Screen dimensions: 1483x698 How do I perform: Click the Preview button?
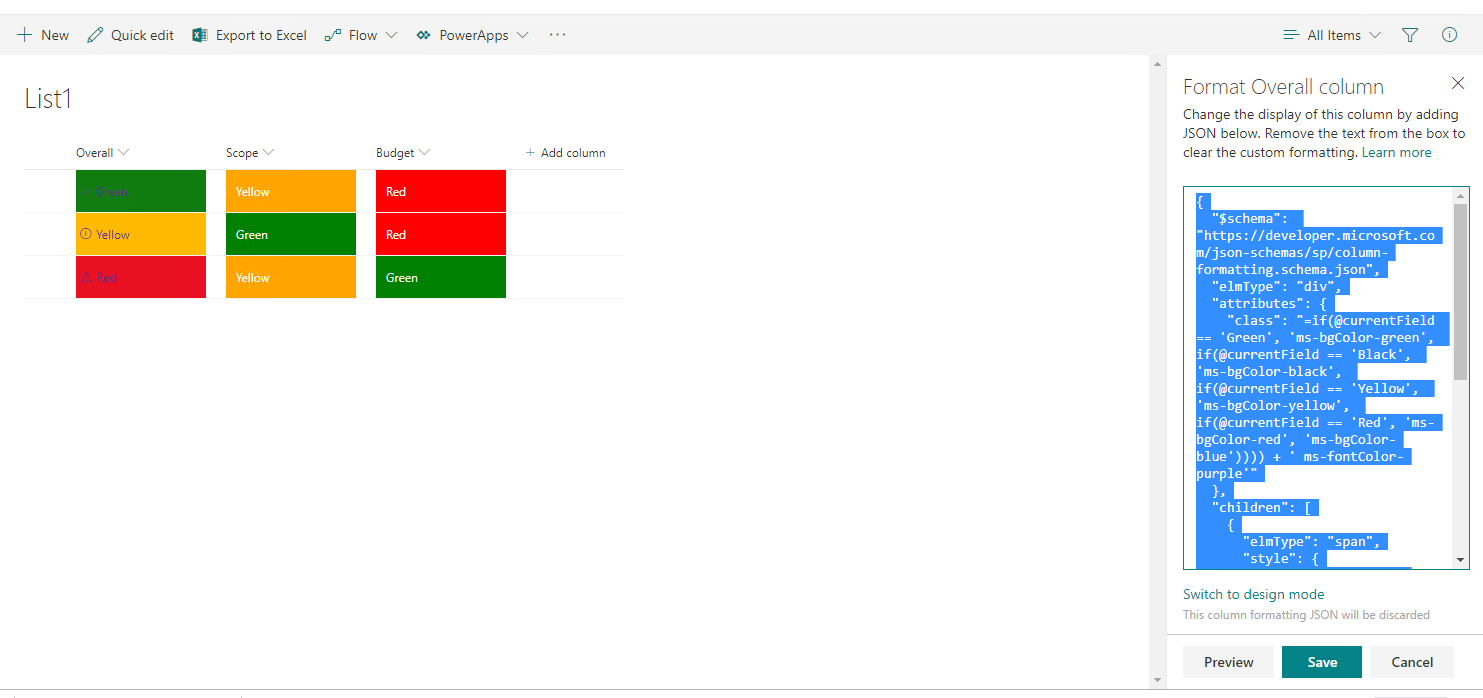point(1228,662)
